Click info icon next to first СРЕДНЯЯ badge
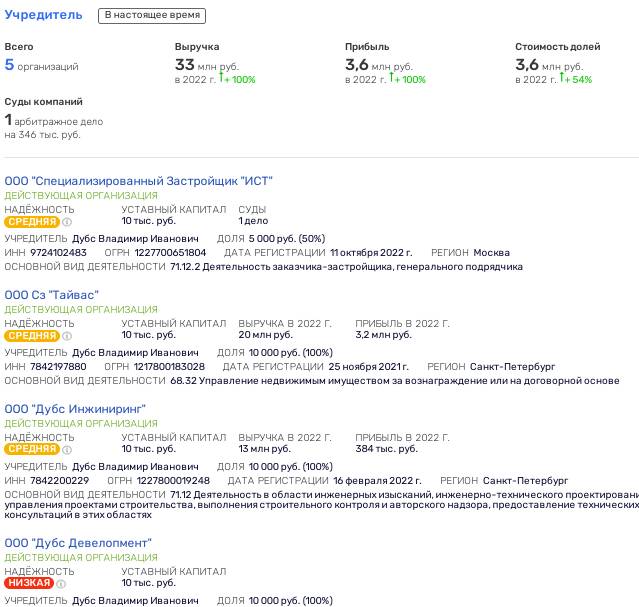The image size is (639, 607). (67, 222)
